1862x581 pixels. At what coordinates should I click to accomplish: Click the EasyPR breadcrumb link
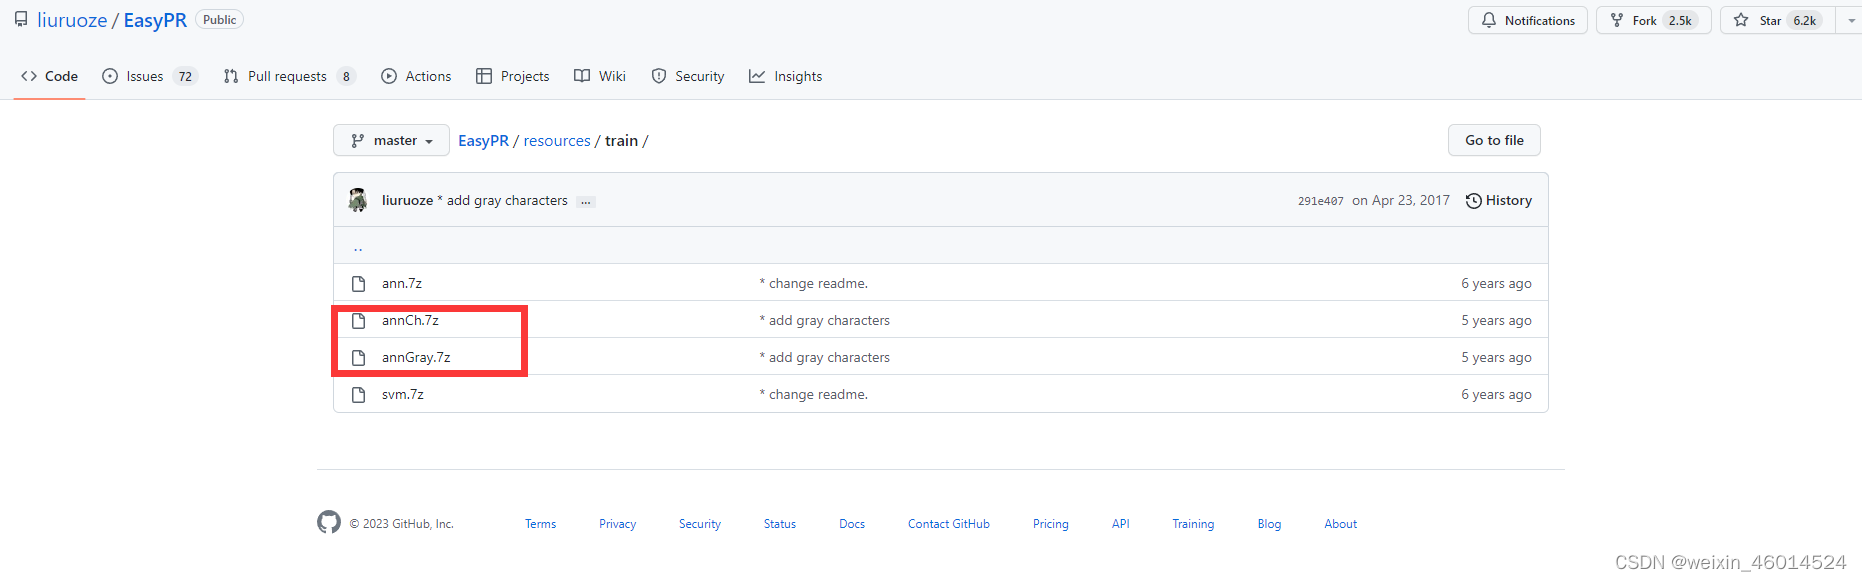pos(483,141)
